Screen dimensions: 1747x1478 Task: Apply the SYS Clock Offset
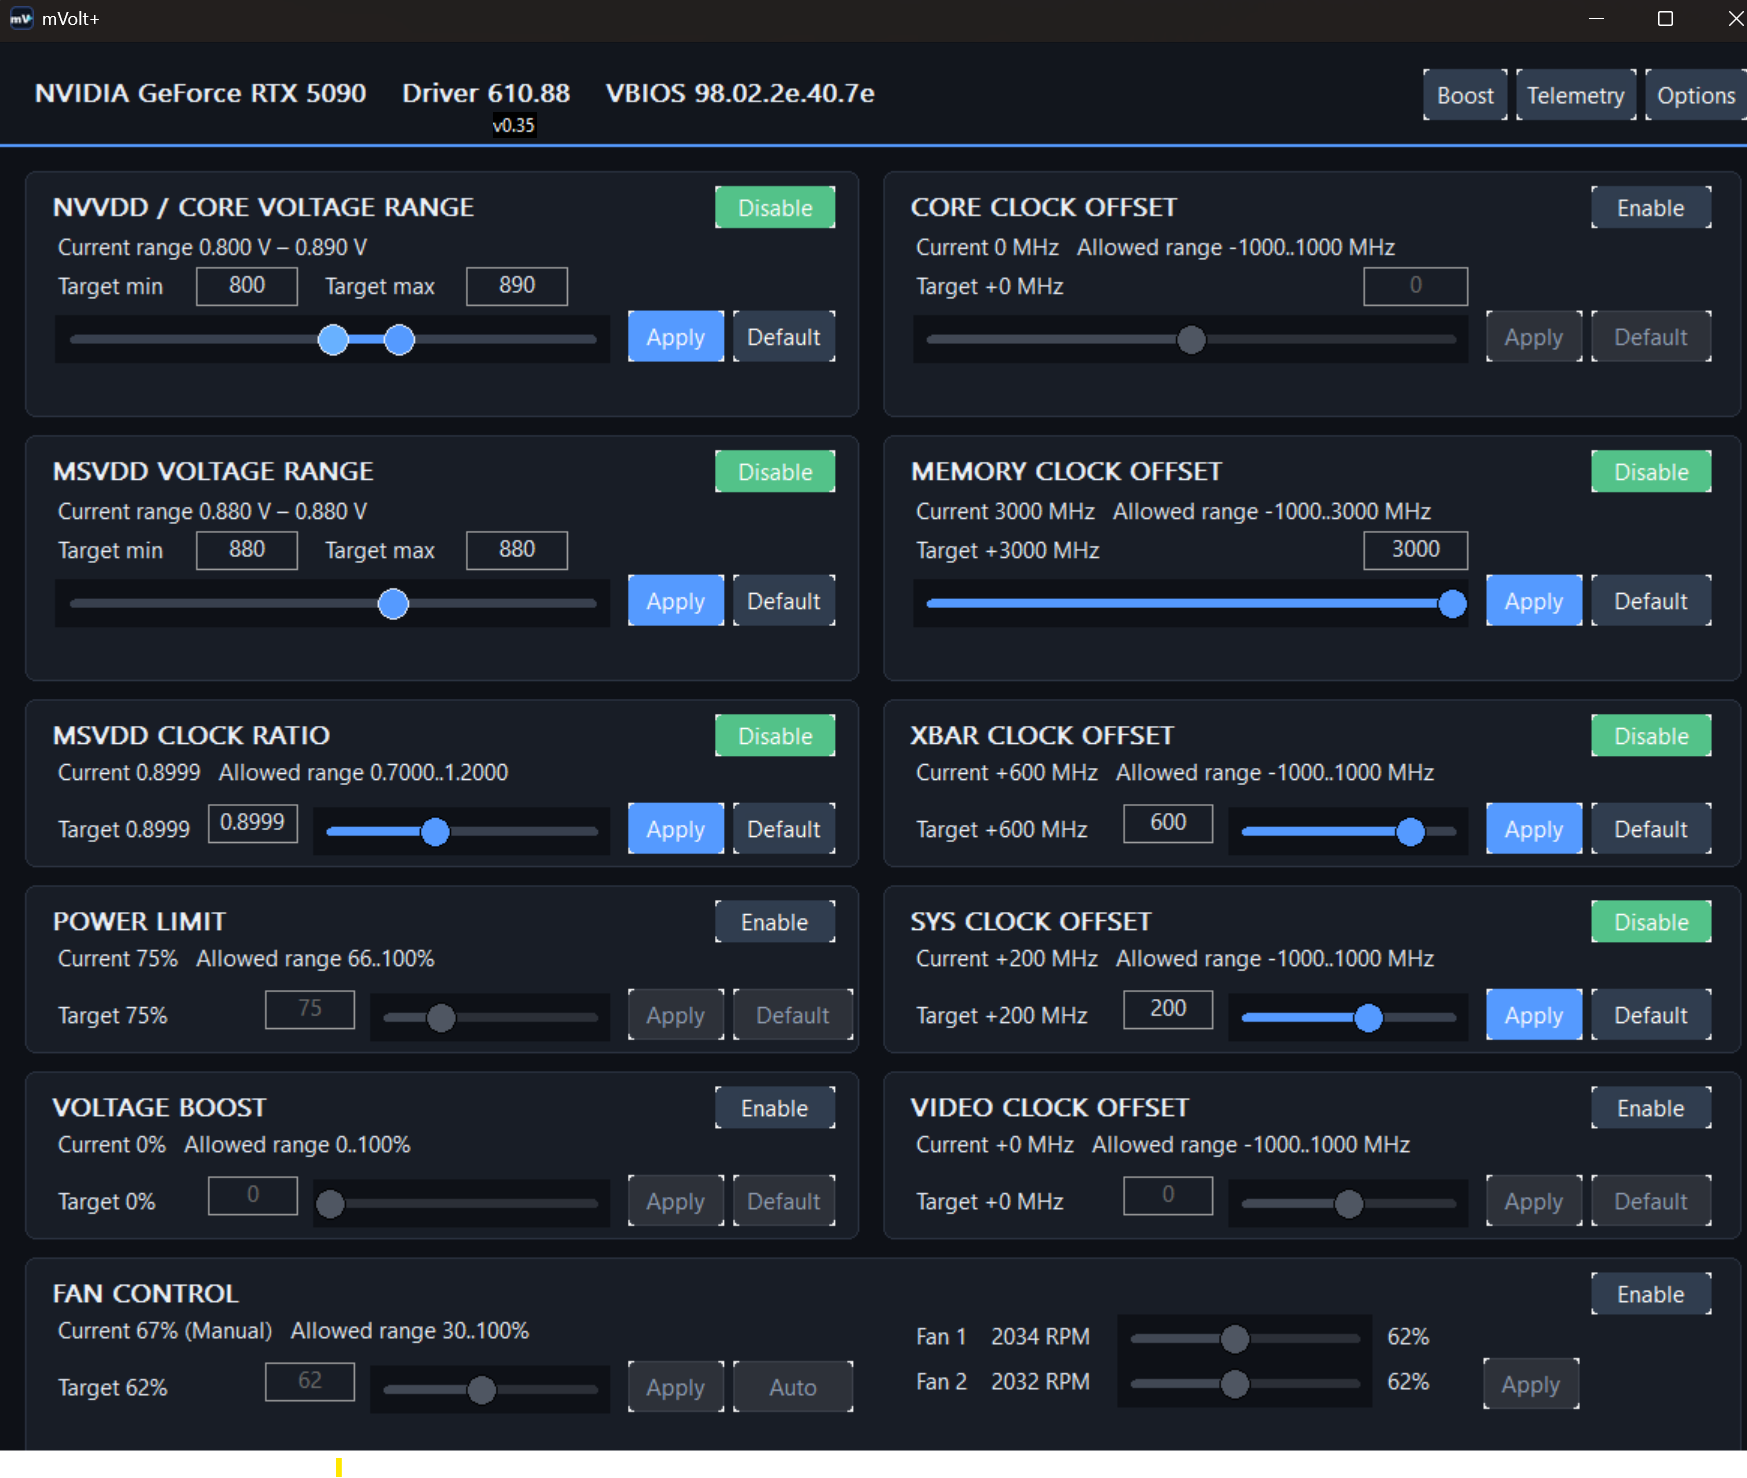tap(1534, 1015)
